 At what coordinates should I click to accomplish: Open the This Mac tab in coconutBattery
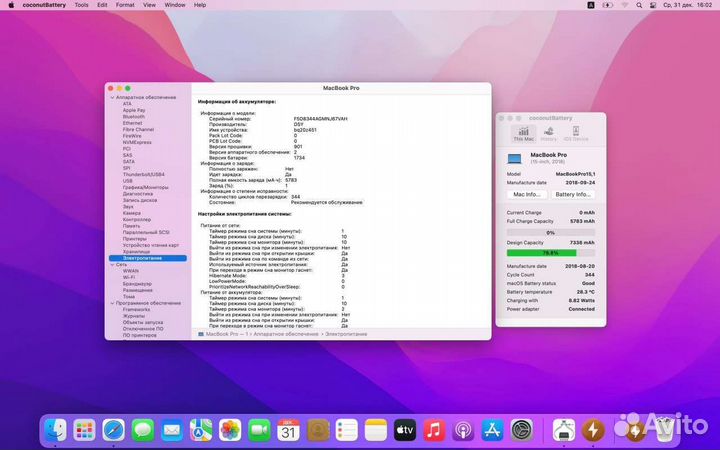pyautogui.click(x=523, y=134)
